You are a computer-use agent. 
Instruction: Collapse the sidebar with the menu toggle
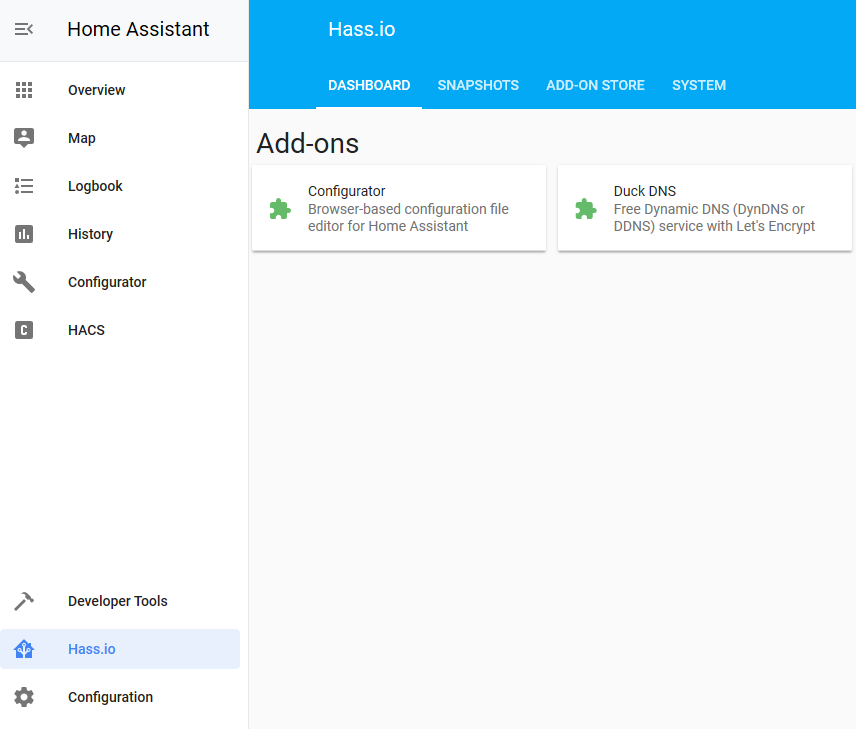pos(24,29)
